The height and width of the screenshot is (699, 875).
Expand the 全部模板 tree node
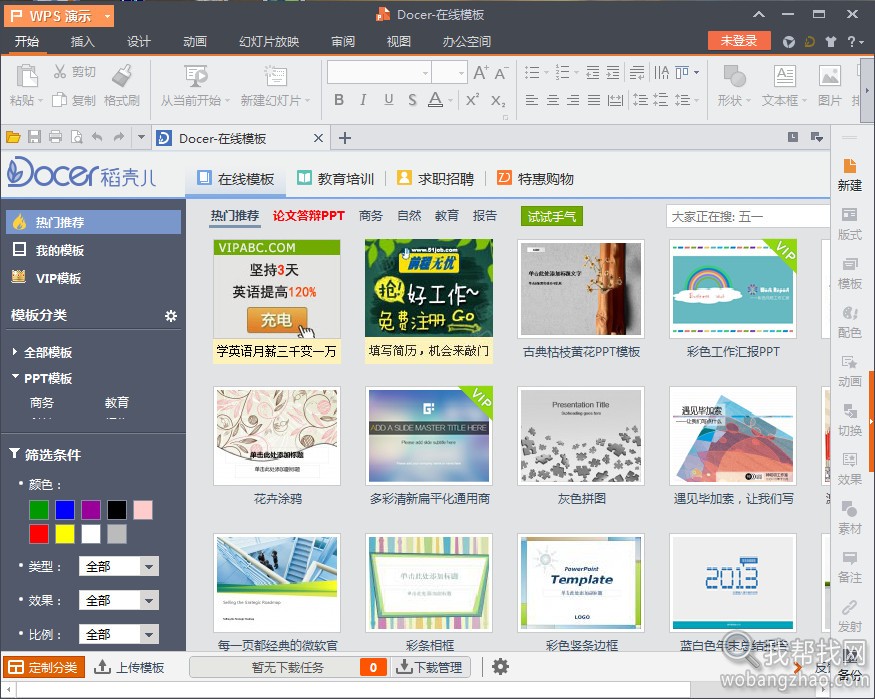click(15, 351)
